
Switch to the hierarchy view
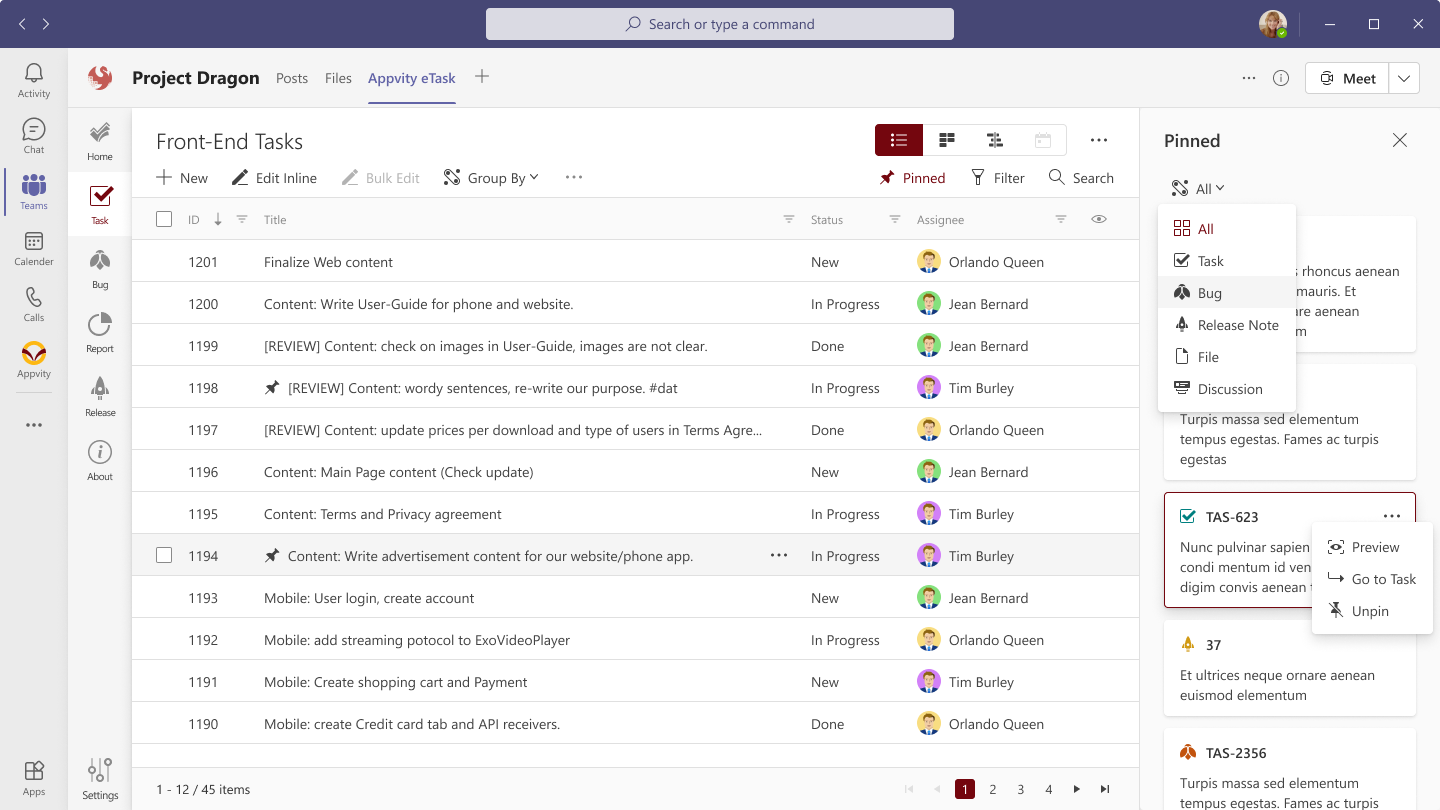point(995,140)
